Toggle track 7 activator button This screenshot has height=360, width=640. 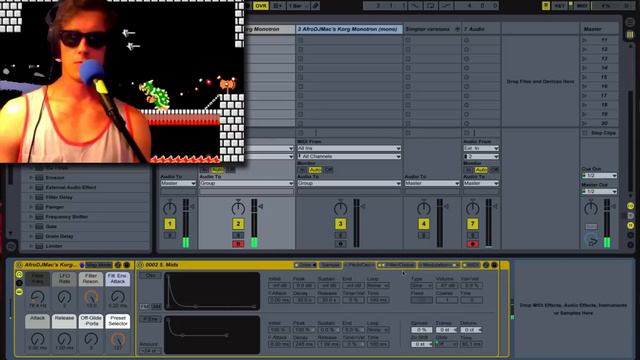pos(473,224)
